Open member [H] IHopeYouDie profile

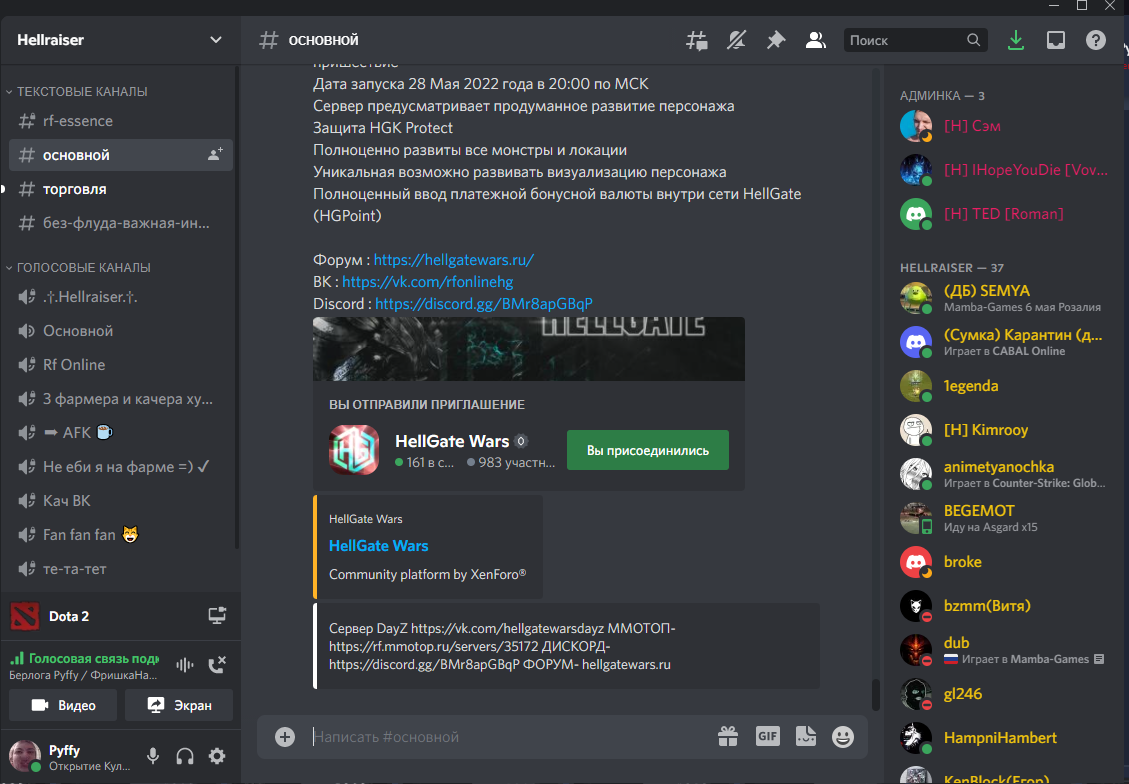coord(1005,170)
